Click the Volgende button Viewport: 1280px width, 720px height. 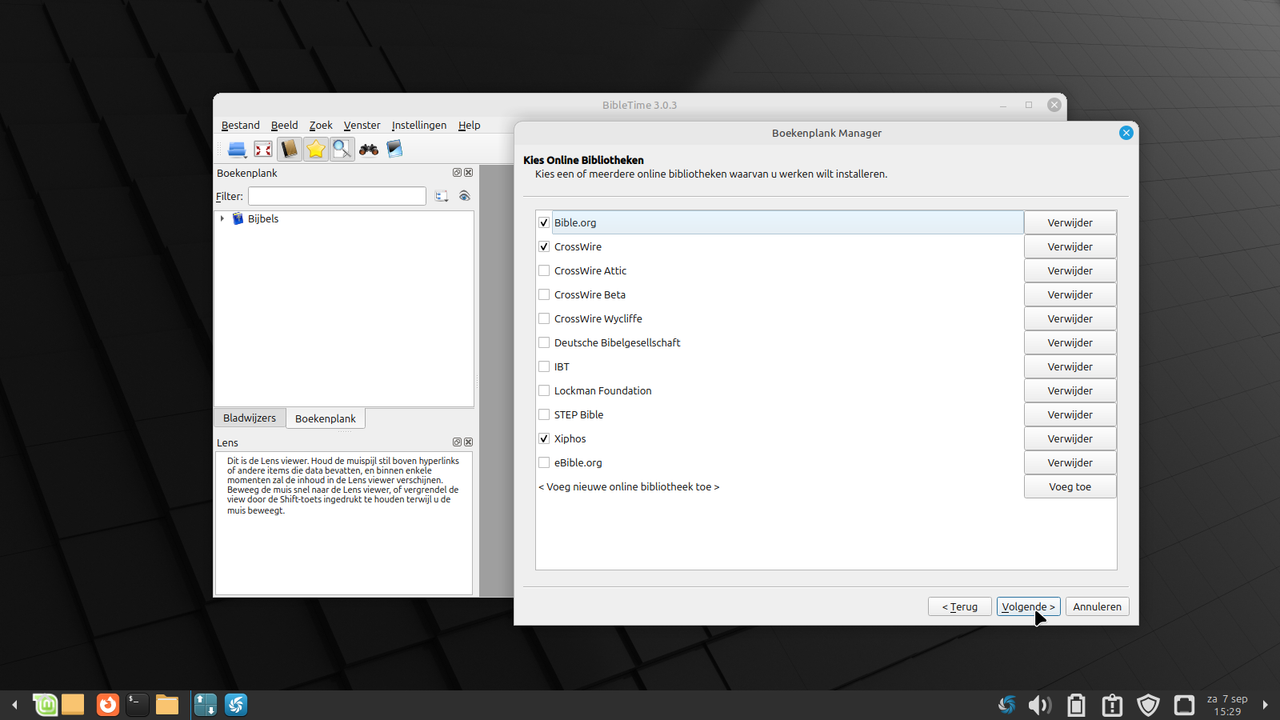[x=1028, y=607]
